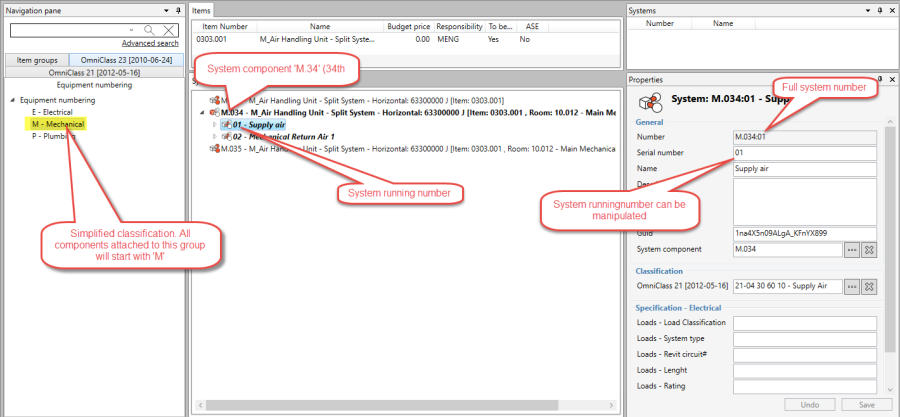
Task: Click the M.035 system component icon
Action: click(x=214, y=150)
